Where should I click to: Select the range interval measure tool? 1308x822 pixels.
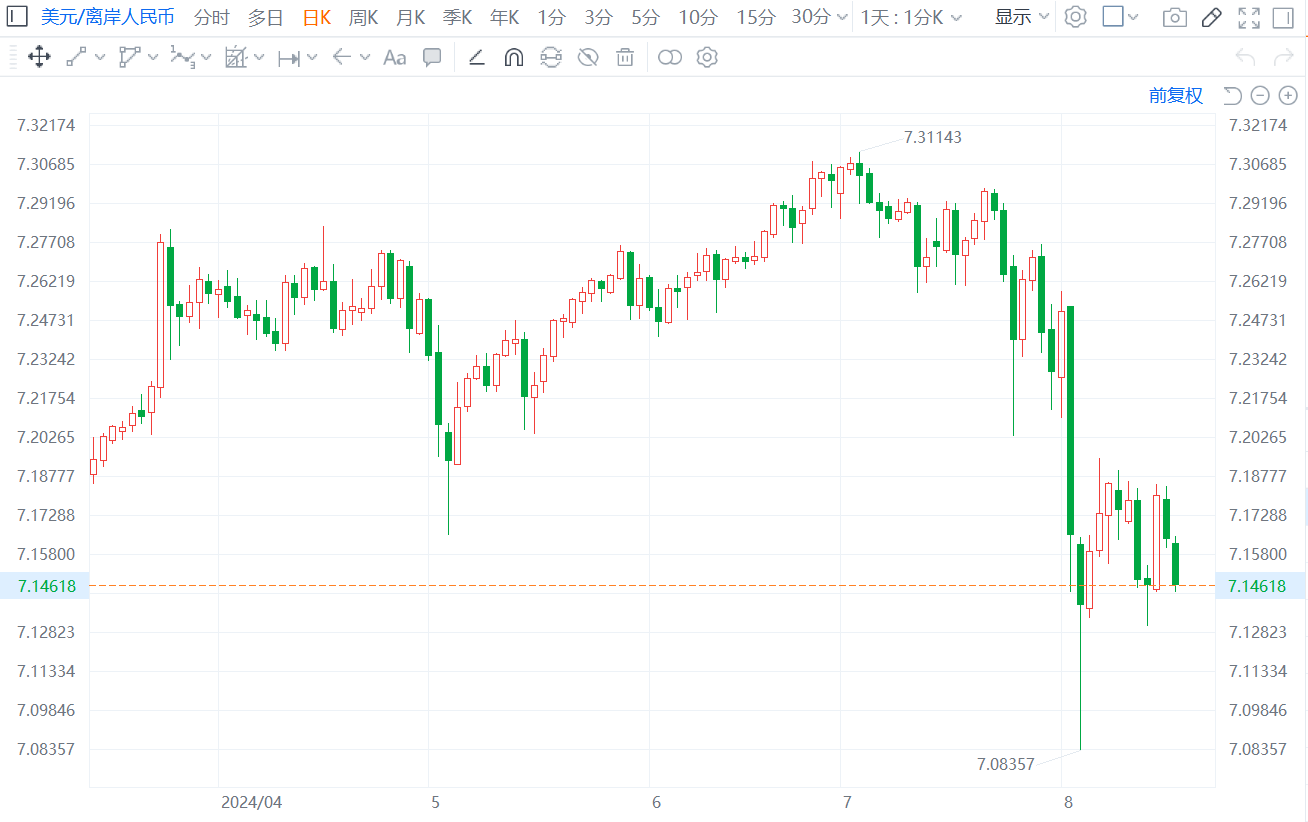point(288,58)
